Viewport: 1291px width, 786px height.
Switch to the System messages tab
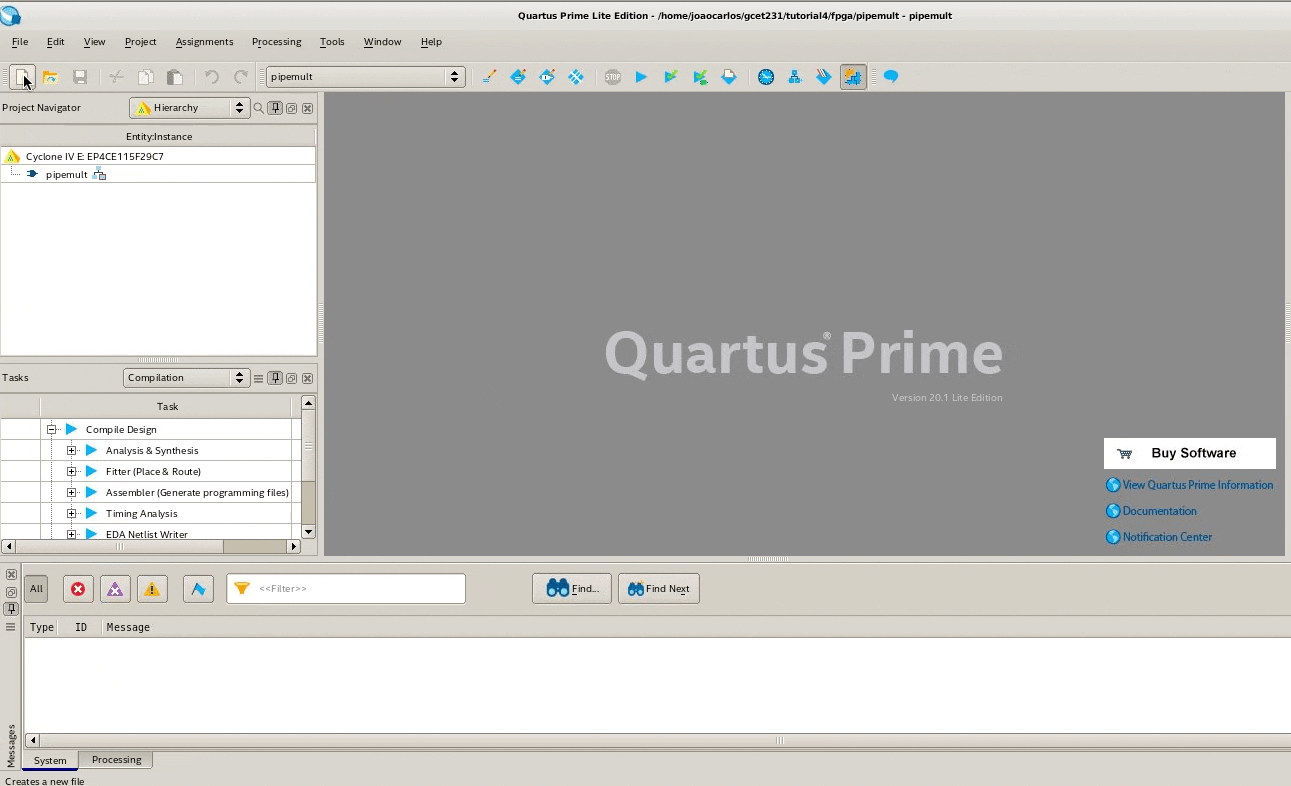tap(50, 761)
